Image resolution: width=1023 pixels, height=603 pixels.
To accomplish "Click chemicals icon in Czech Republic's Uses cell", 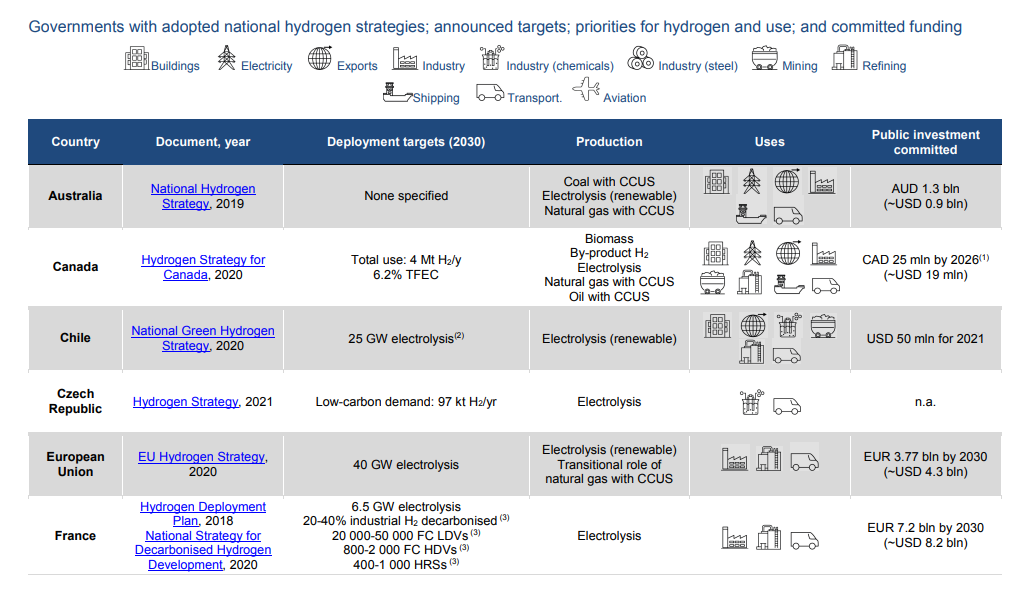I will [x=751, y=403].
